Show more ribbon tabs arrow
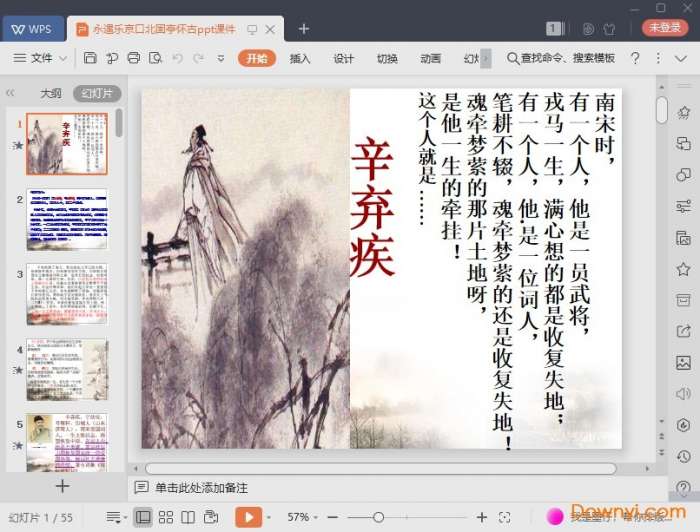Screen dimensions: 700x532 [486, 58]
